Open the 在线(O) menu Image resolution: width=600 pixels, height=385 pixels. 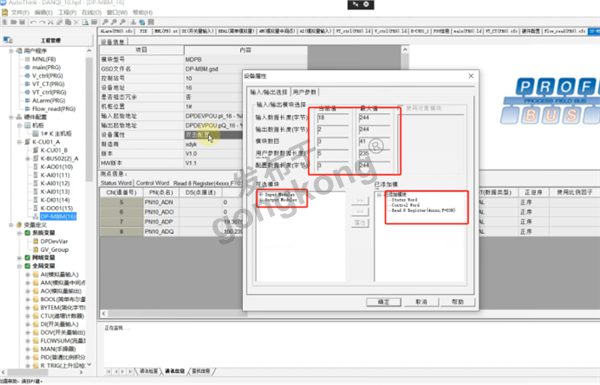click(x=91, y=13)
